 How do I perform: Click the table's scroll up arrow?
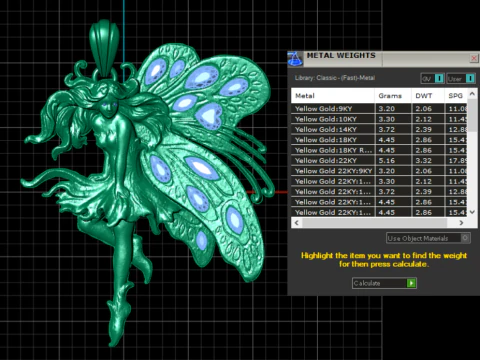472,94
